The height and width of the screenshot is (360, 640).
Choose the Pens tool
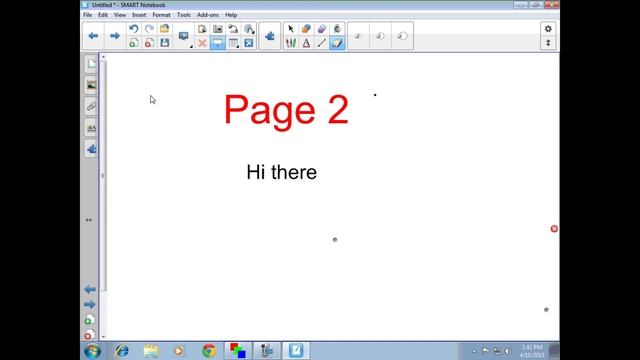pos(291,43)
